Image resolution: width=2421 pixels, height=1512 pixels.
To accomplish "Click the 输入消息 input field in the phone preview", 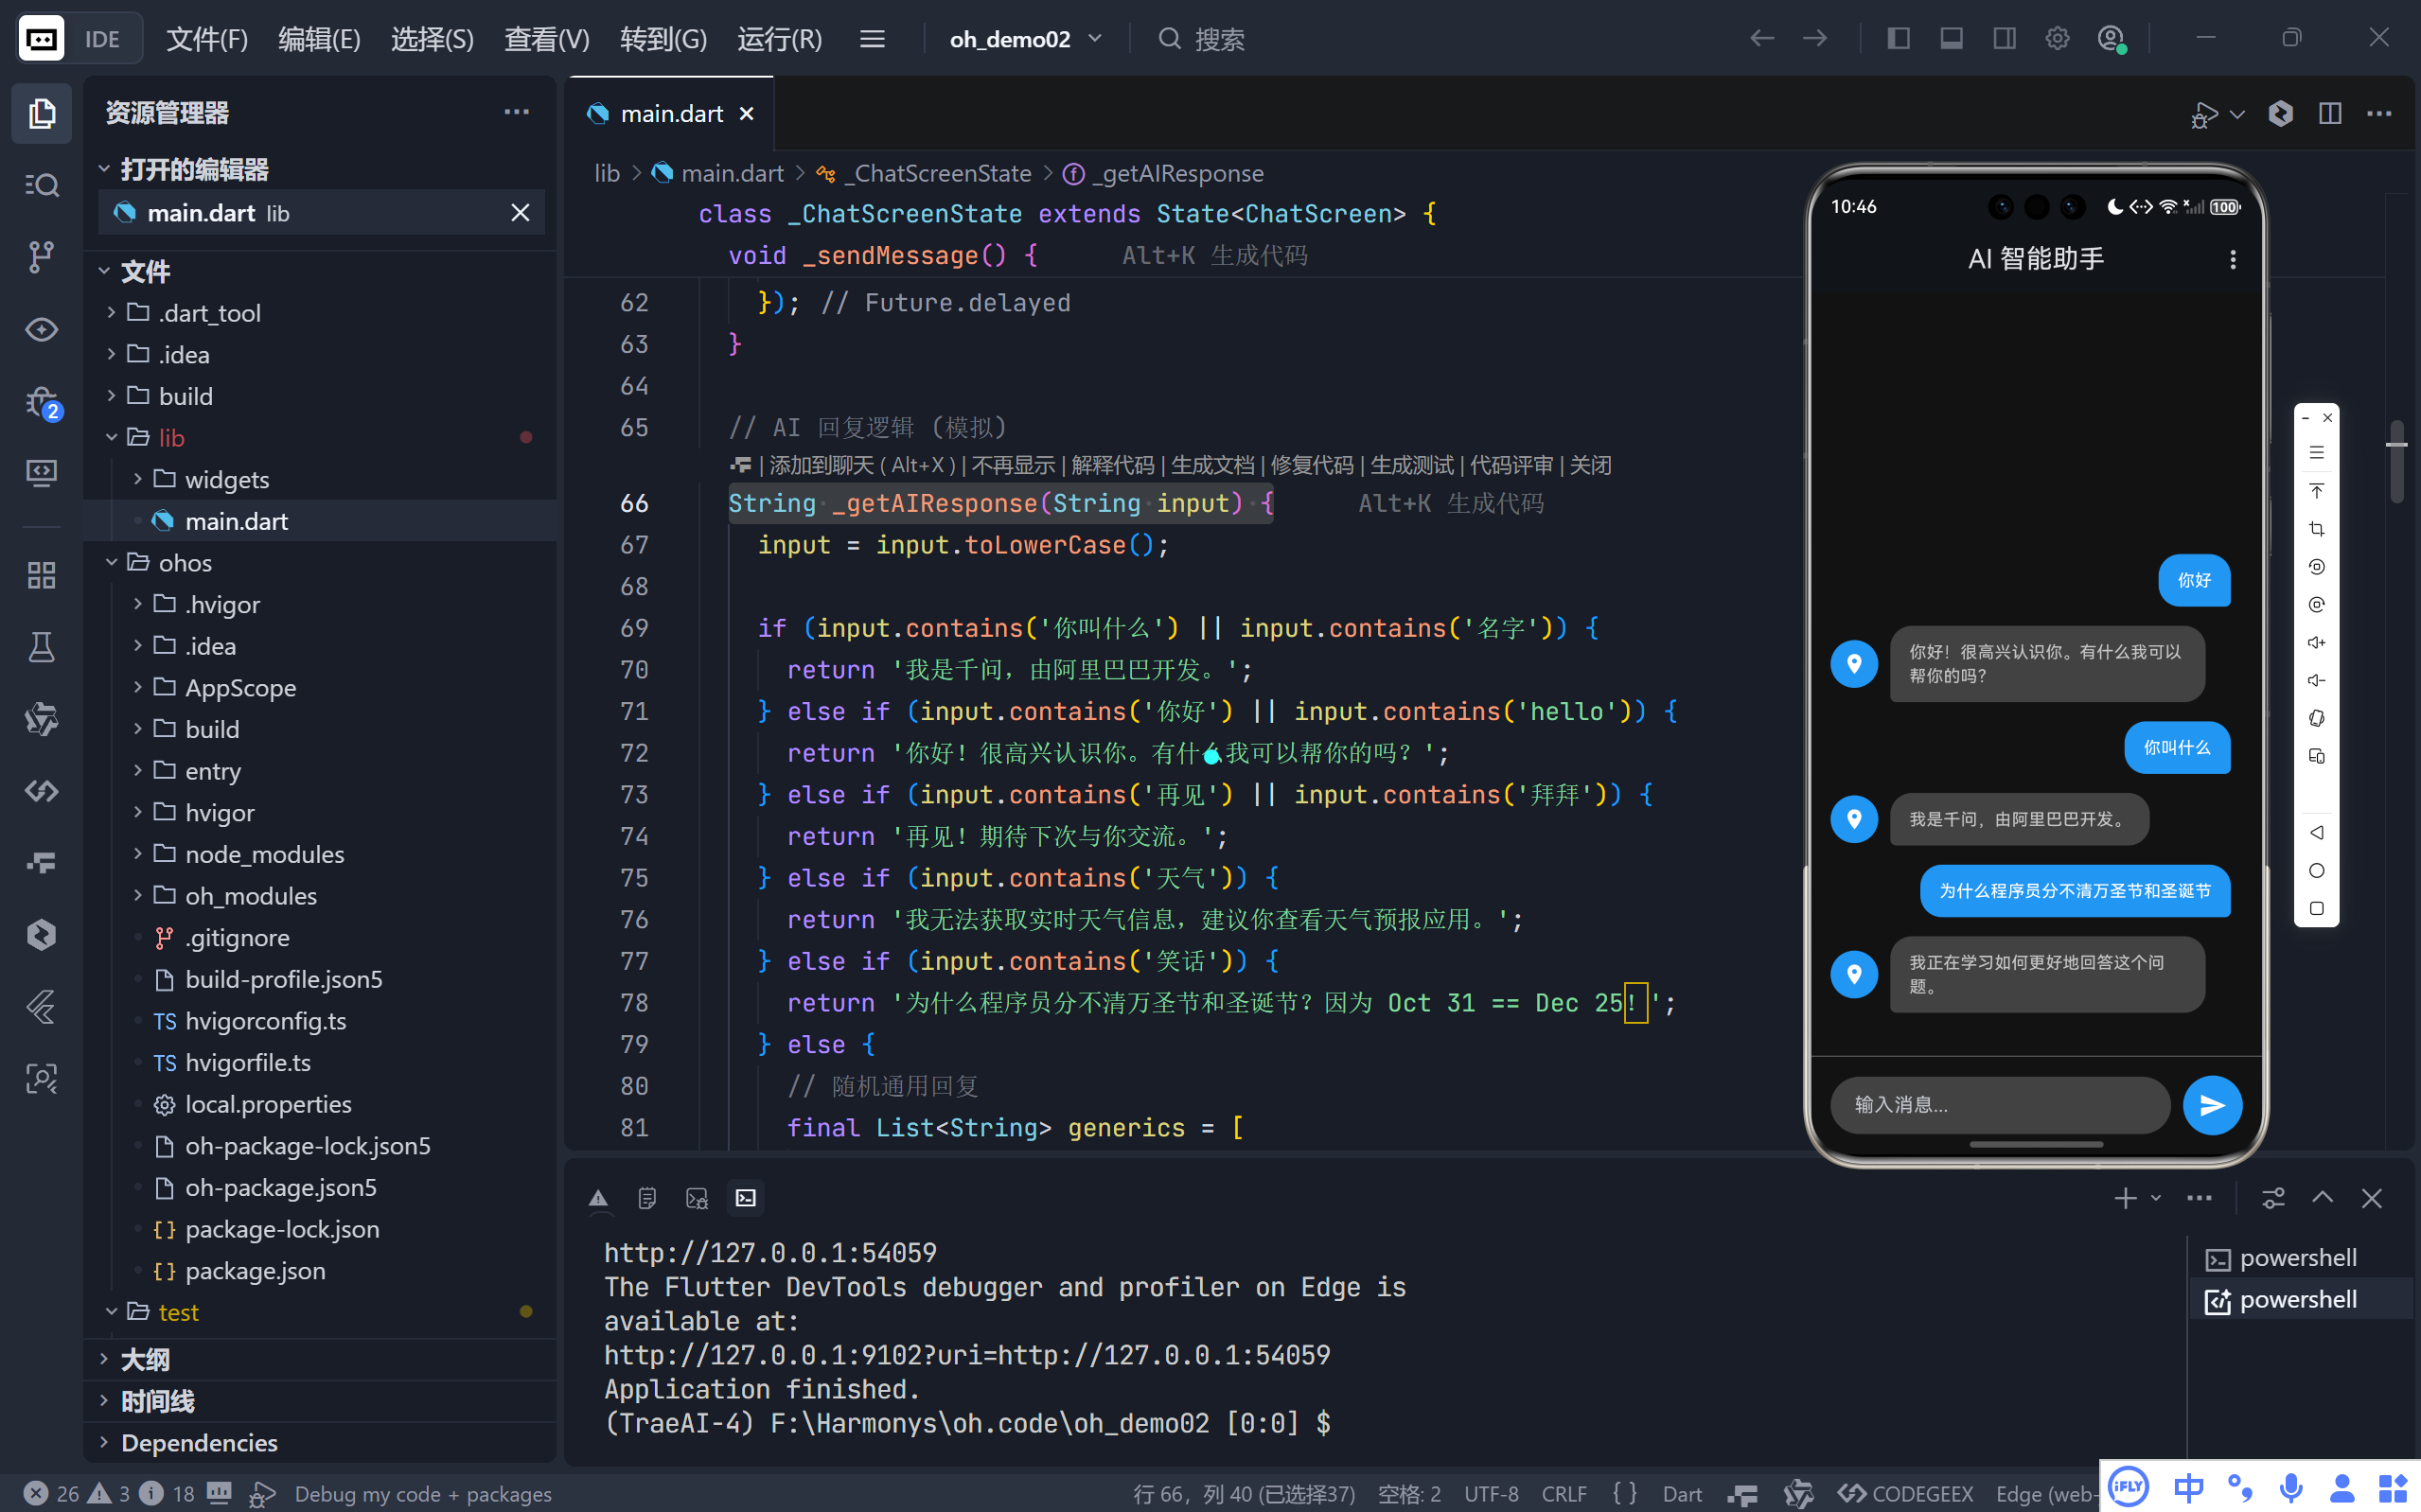I will click(1998, 1104).
